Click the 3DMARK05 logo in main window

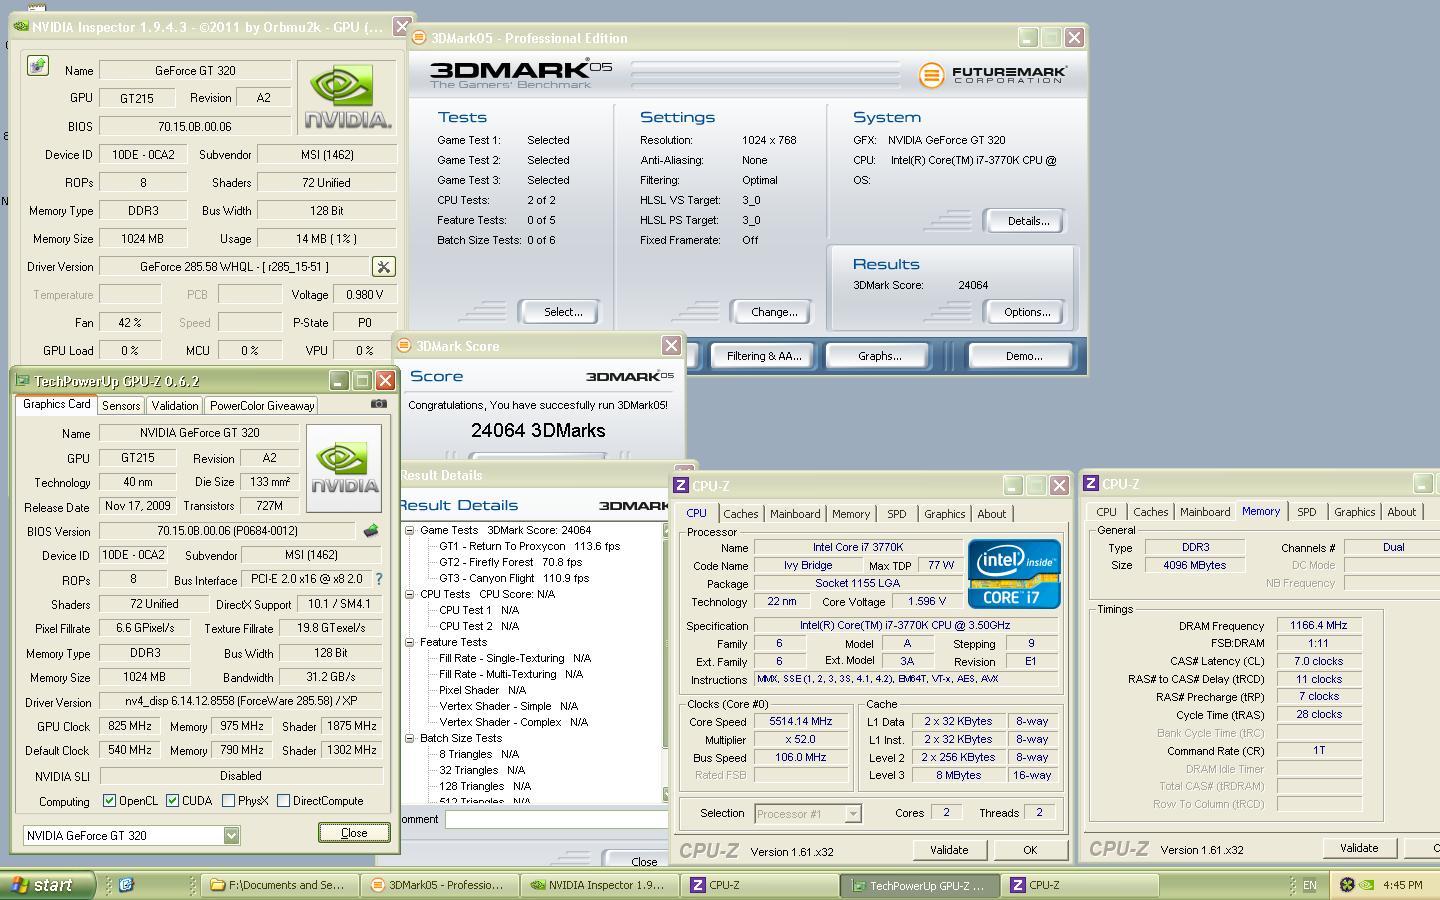tap(520, 74)
